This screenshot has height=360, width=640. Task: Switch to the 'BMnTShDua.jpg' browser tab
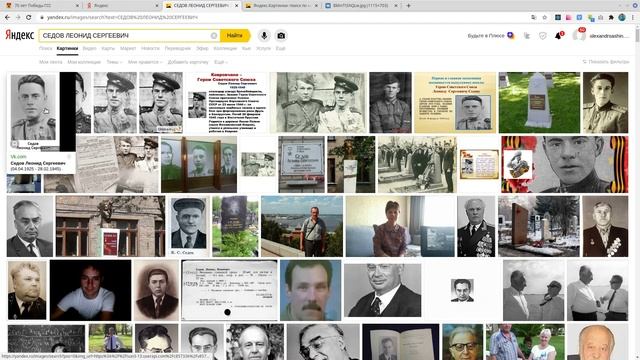(361, 6)
